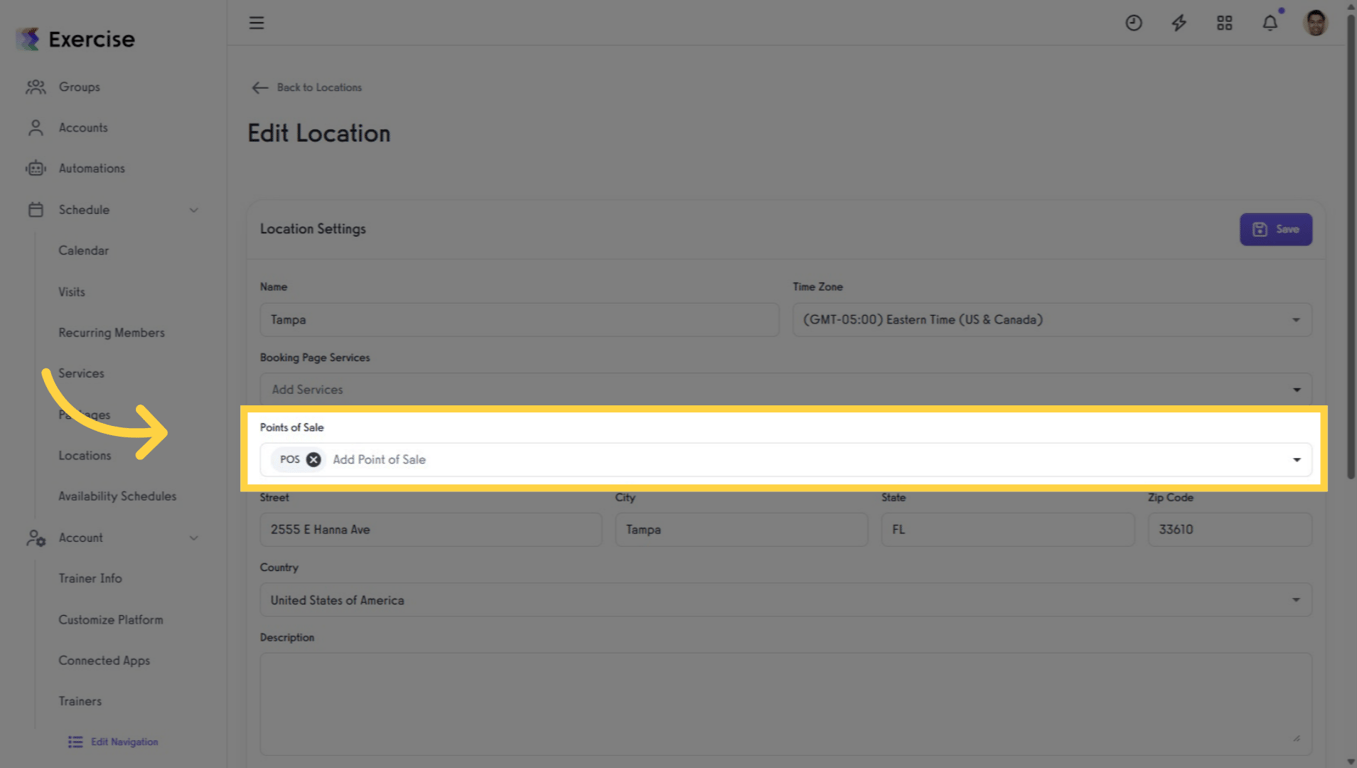This screenshot has width=1357, height=768.
Task: Save the location settings
Action: [x=1275, y=230]
